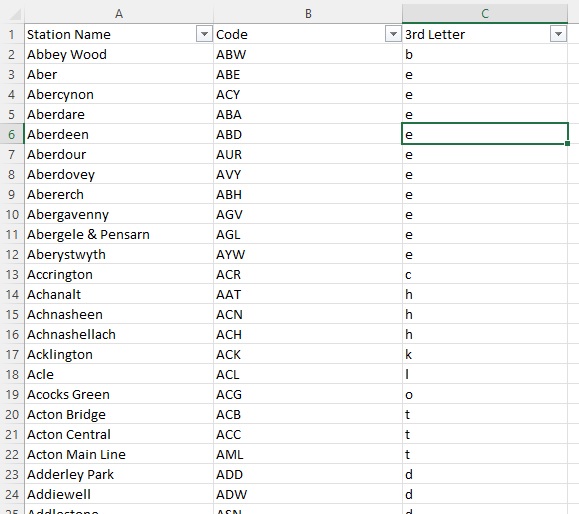Select row 13 header
579x514 pixels.
12,274
